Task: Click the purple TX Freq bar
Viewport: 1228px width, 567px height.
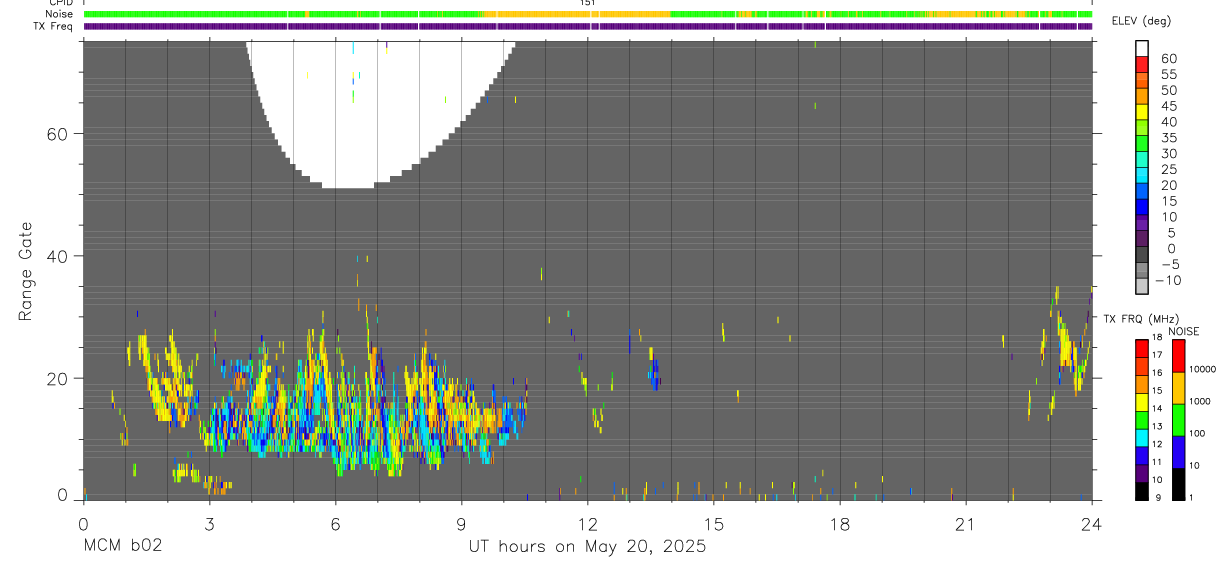Action: click(588, 27)
